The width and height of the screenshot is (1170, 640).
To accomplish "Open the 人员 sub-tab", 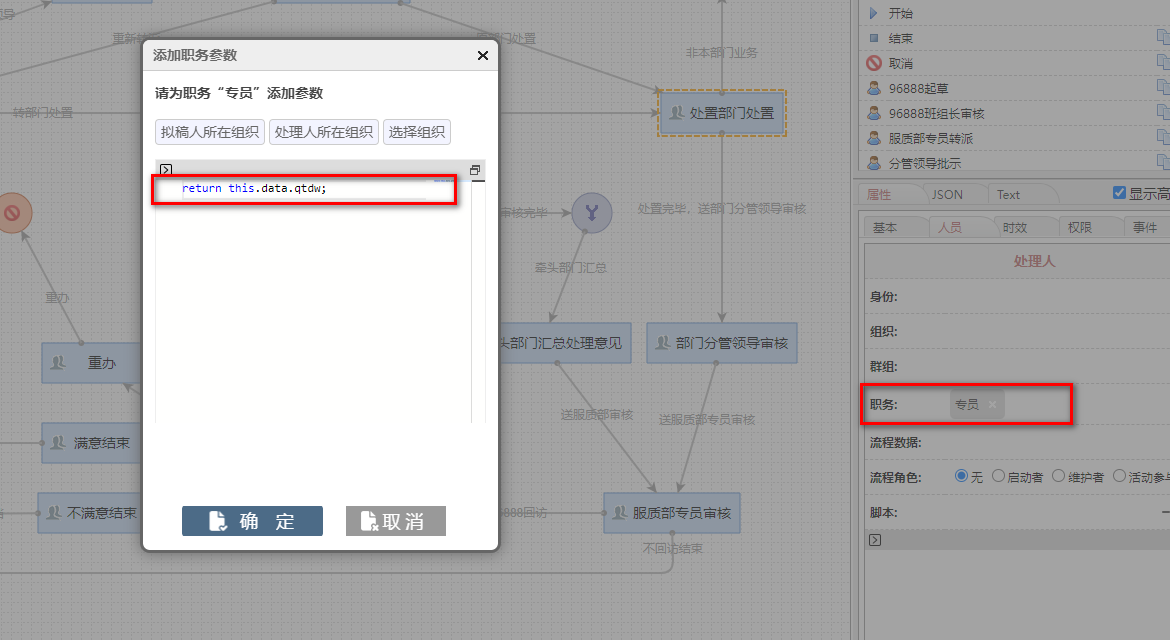I will pos(949,227).
